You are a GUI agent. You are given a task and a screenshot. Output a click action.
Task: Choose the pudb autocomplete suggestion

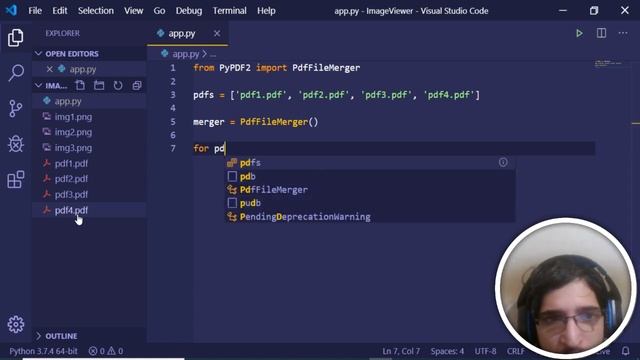tap(370, 203)
